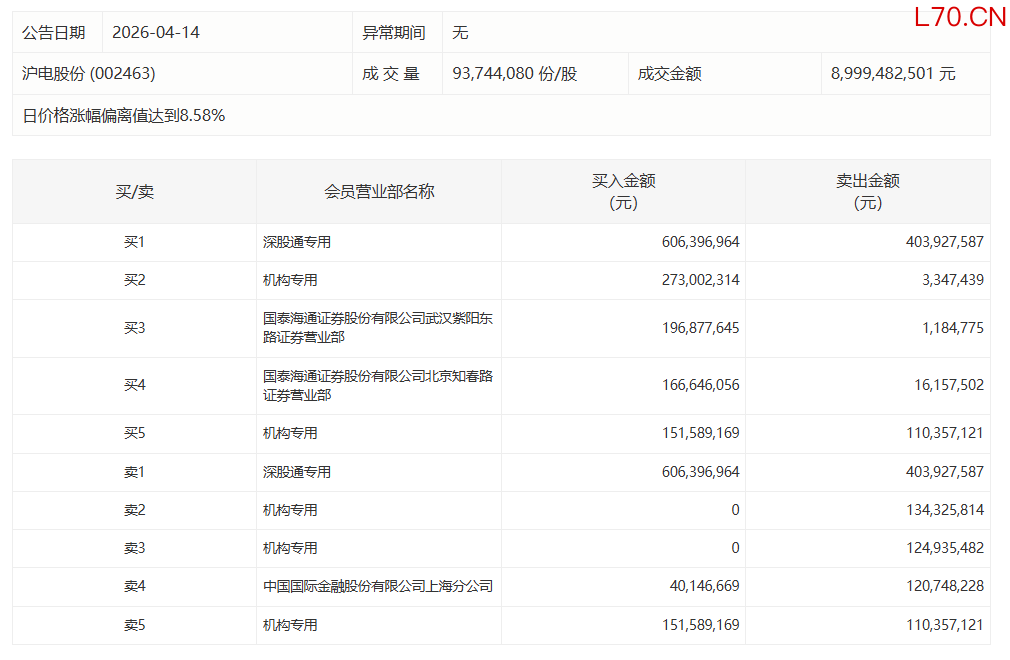Viewport: 1010px width, 660px height.
Task: Click the 日价格涨幅偏离值达到8.58% text
Action: coord(124,115)
